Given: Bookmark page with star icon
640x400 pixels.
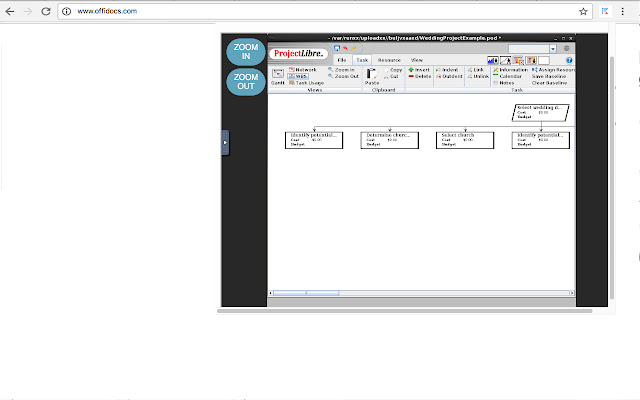Looking at the screenshot, I should pos(583,11).
